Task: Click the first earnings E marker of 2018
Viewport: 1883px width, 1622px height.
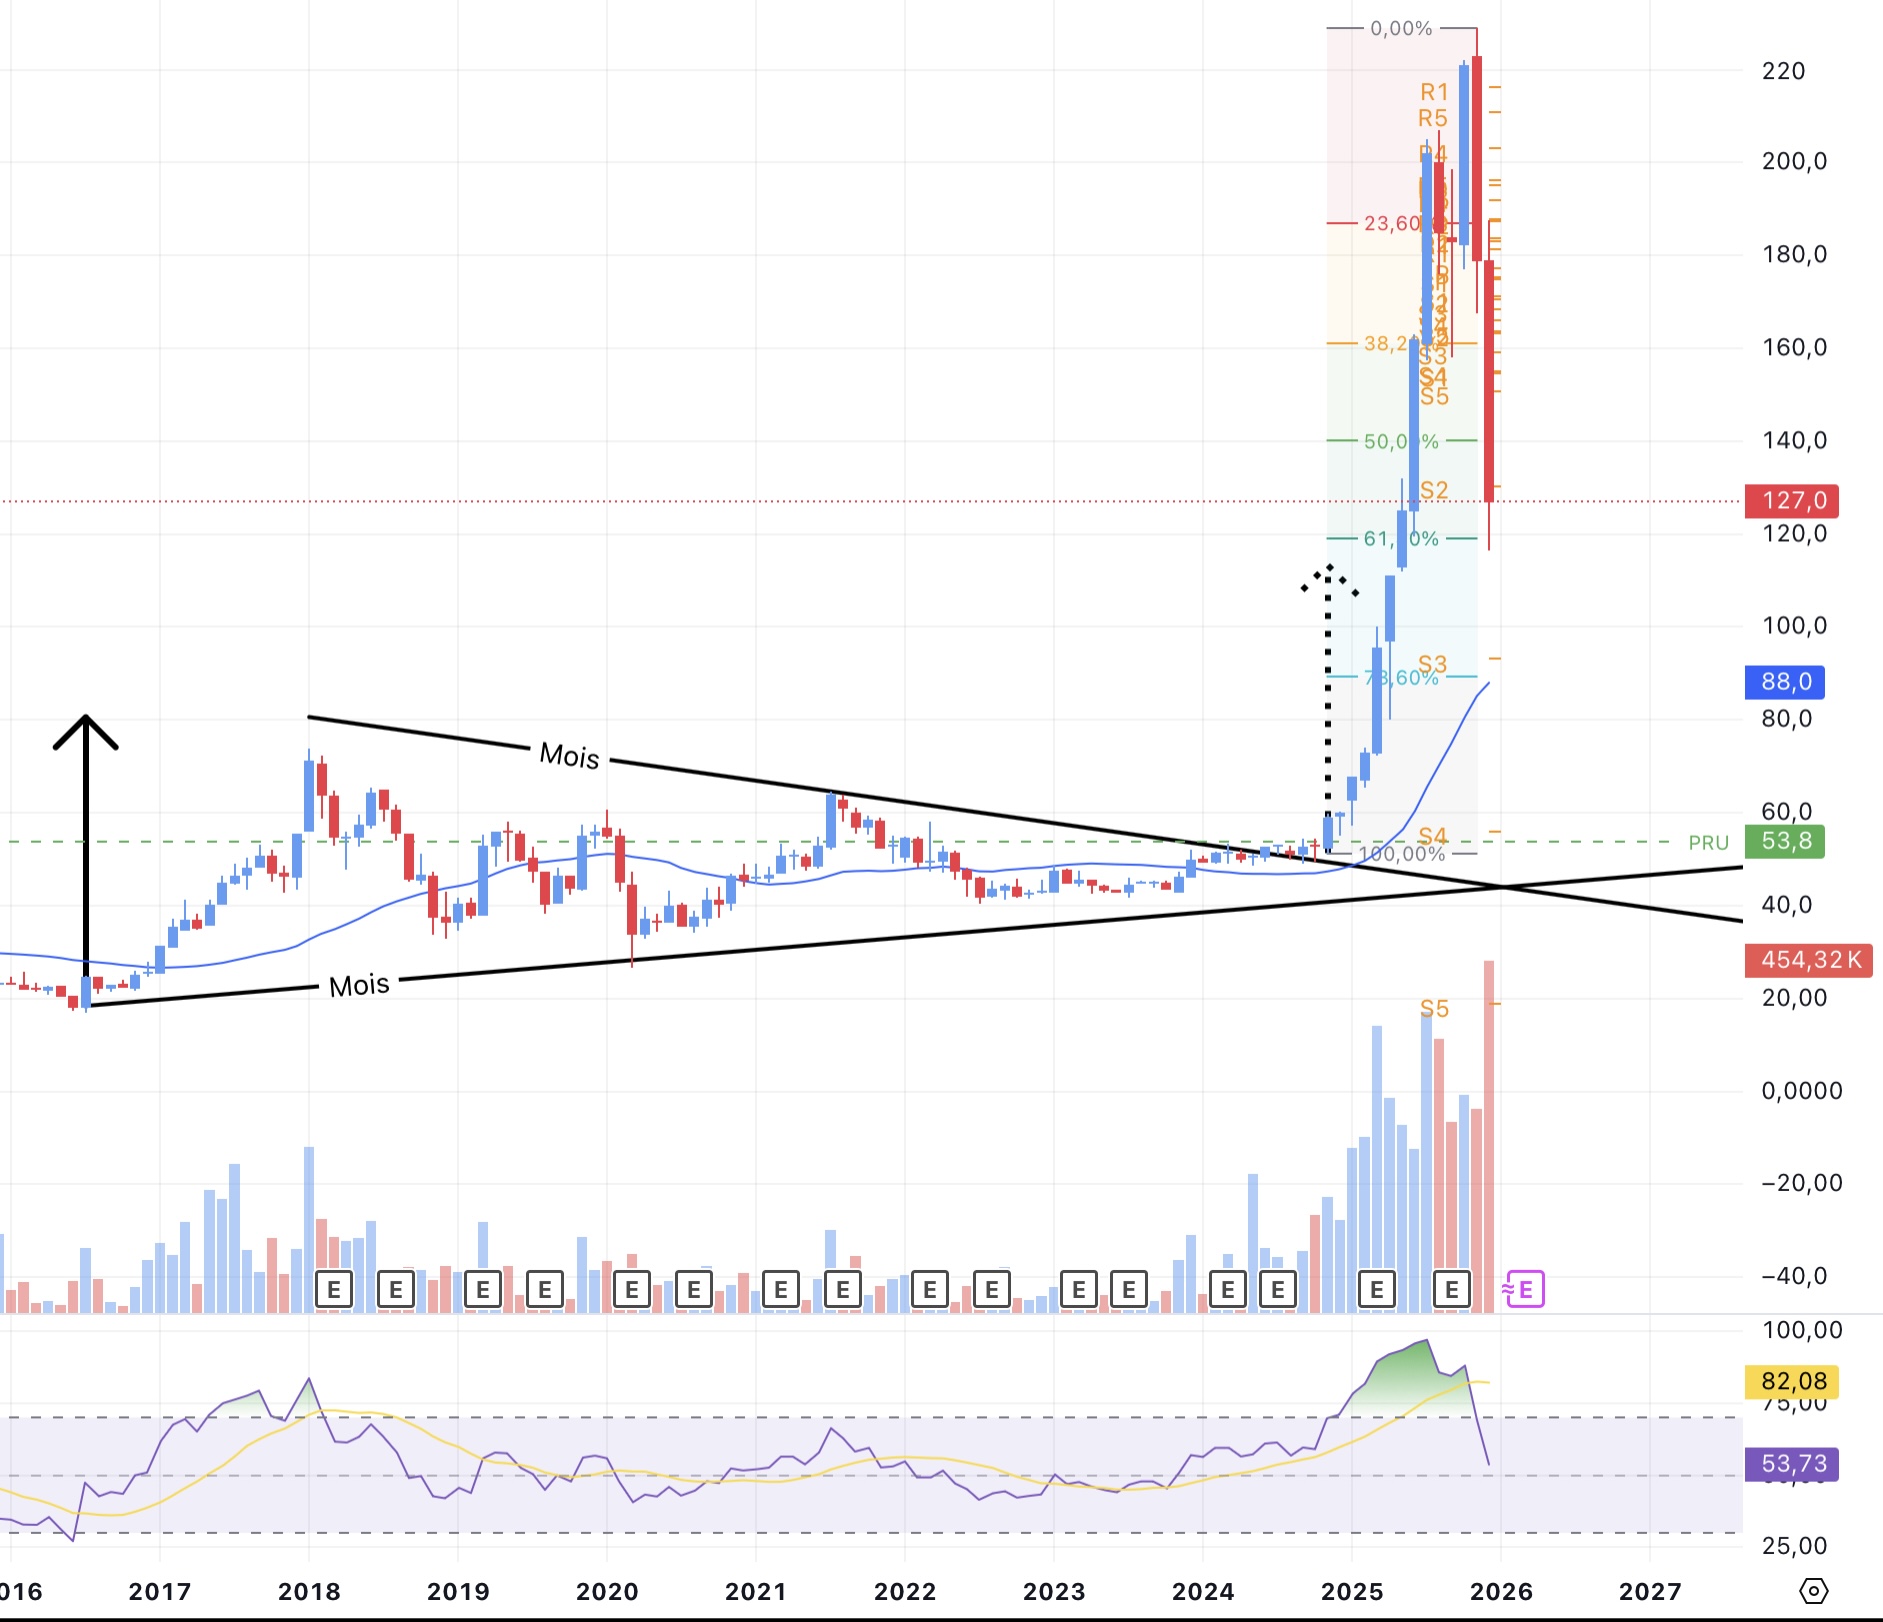Action: click(x=334, y=1289)
